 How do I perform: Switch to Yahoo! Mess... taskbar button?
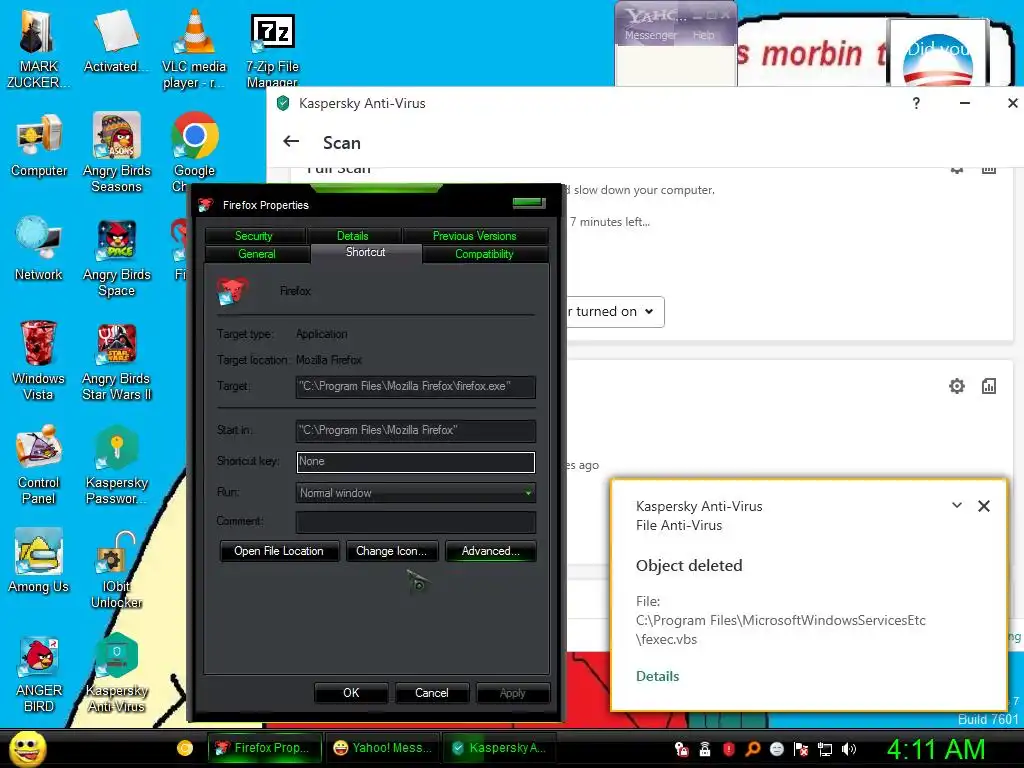coord(383,748)
